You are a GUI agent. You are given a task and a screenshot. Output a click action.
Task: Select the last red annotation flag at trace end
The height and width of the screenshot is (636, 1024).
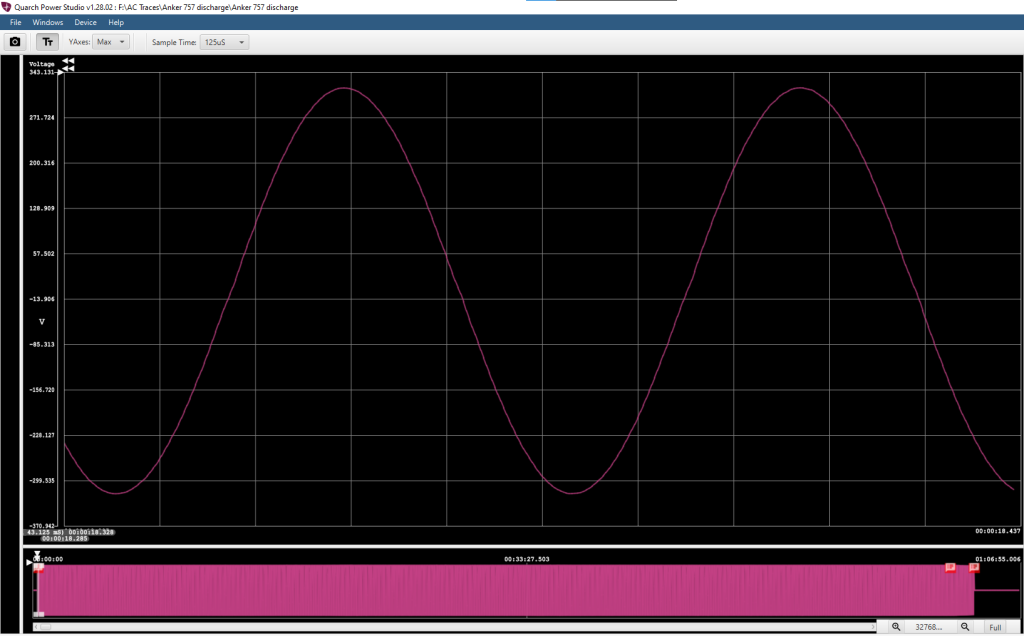(973, 567)
